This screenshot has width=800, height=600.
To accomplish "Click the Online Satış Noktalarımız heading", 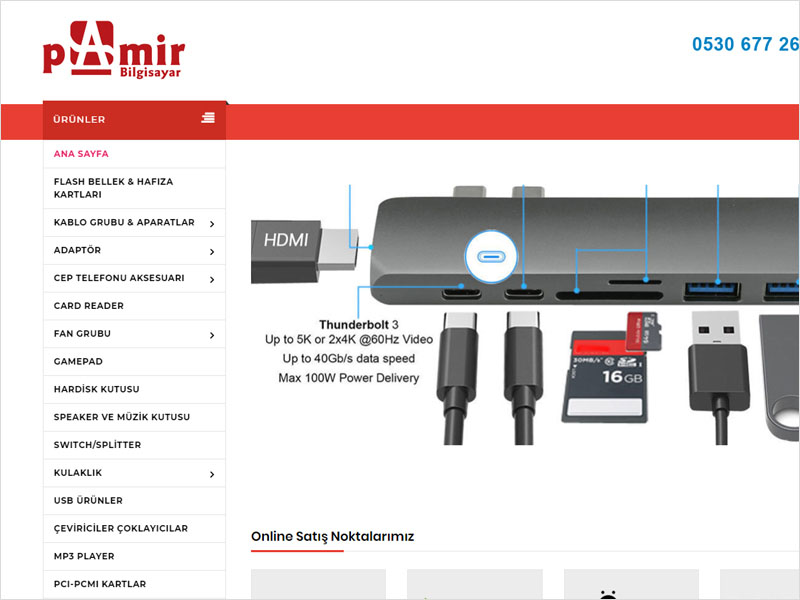I will click(x=333, y=536).
